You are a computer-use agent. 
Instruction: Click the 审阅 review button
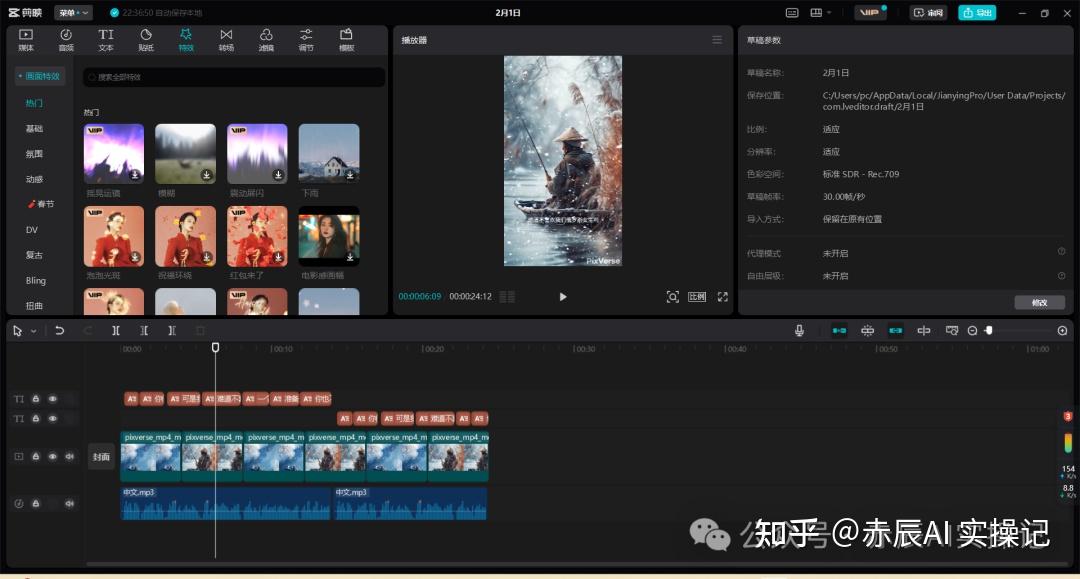928,12
